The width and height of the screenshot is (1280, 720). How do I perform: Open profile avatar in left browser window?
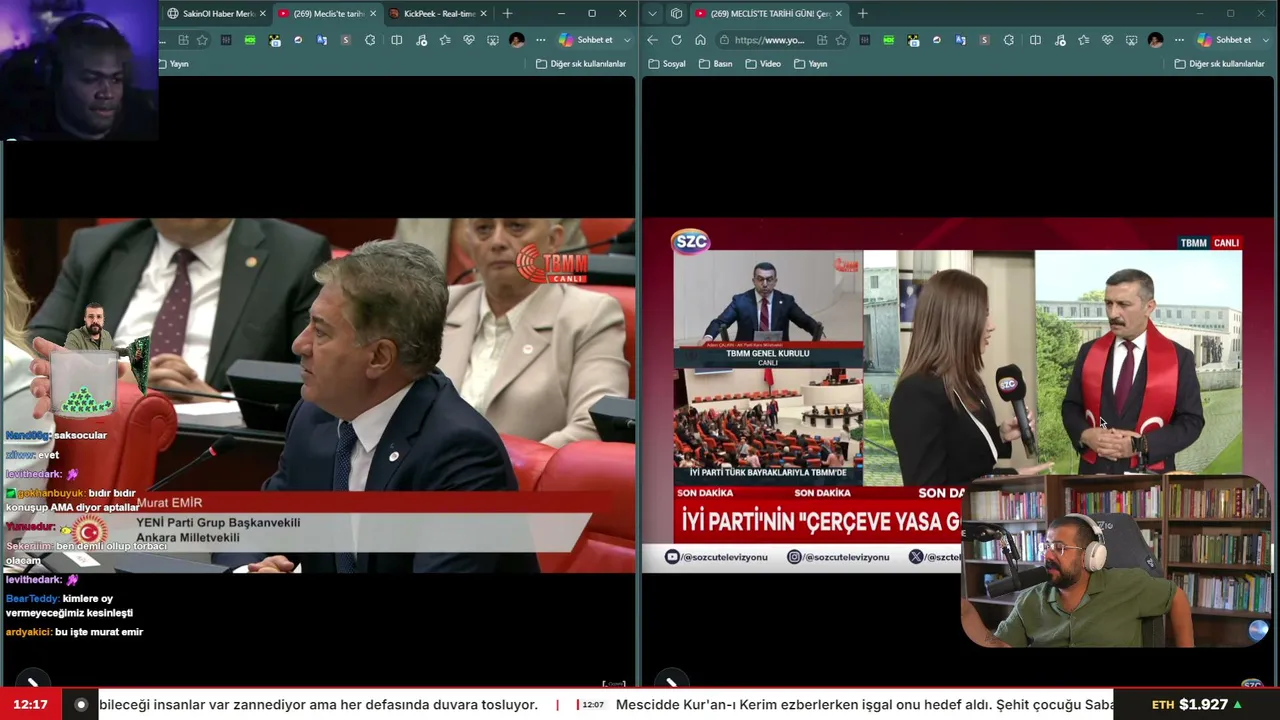(517, 40)
